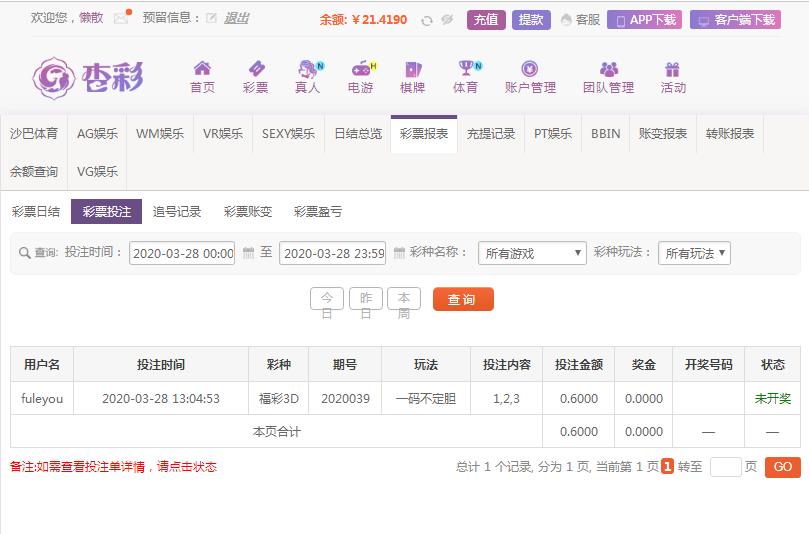
Task: Open 彩票日结 sub-tab
Action: click(x=36, y=212)
